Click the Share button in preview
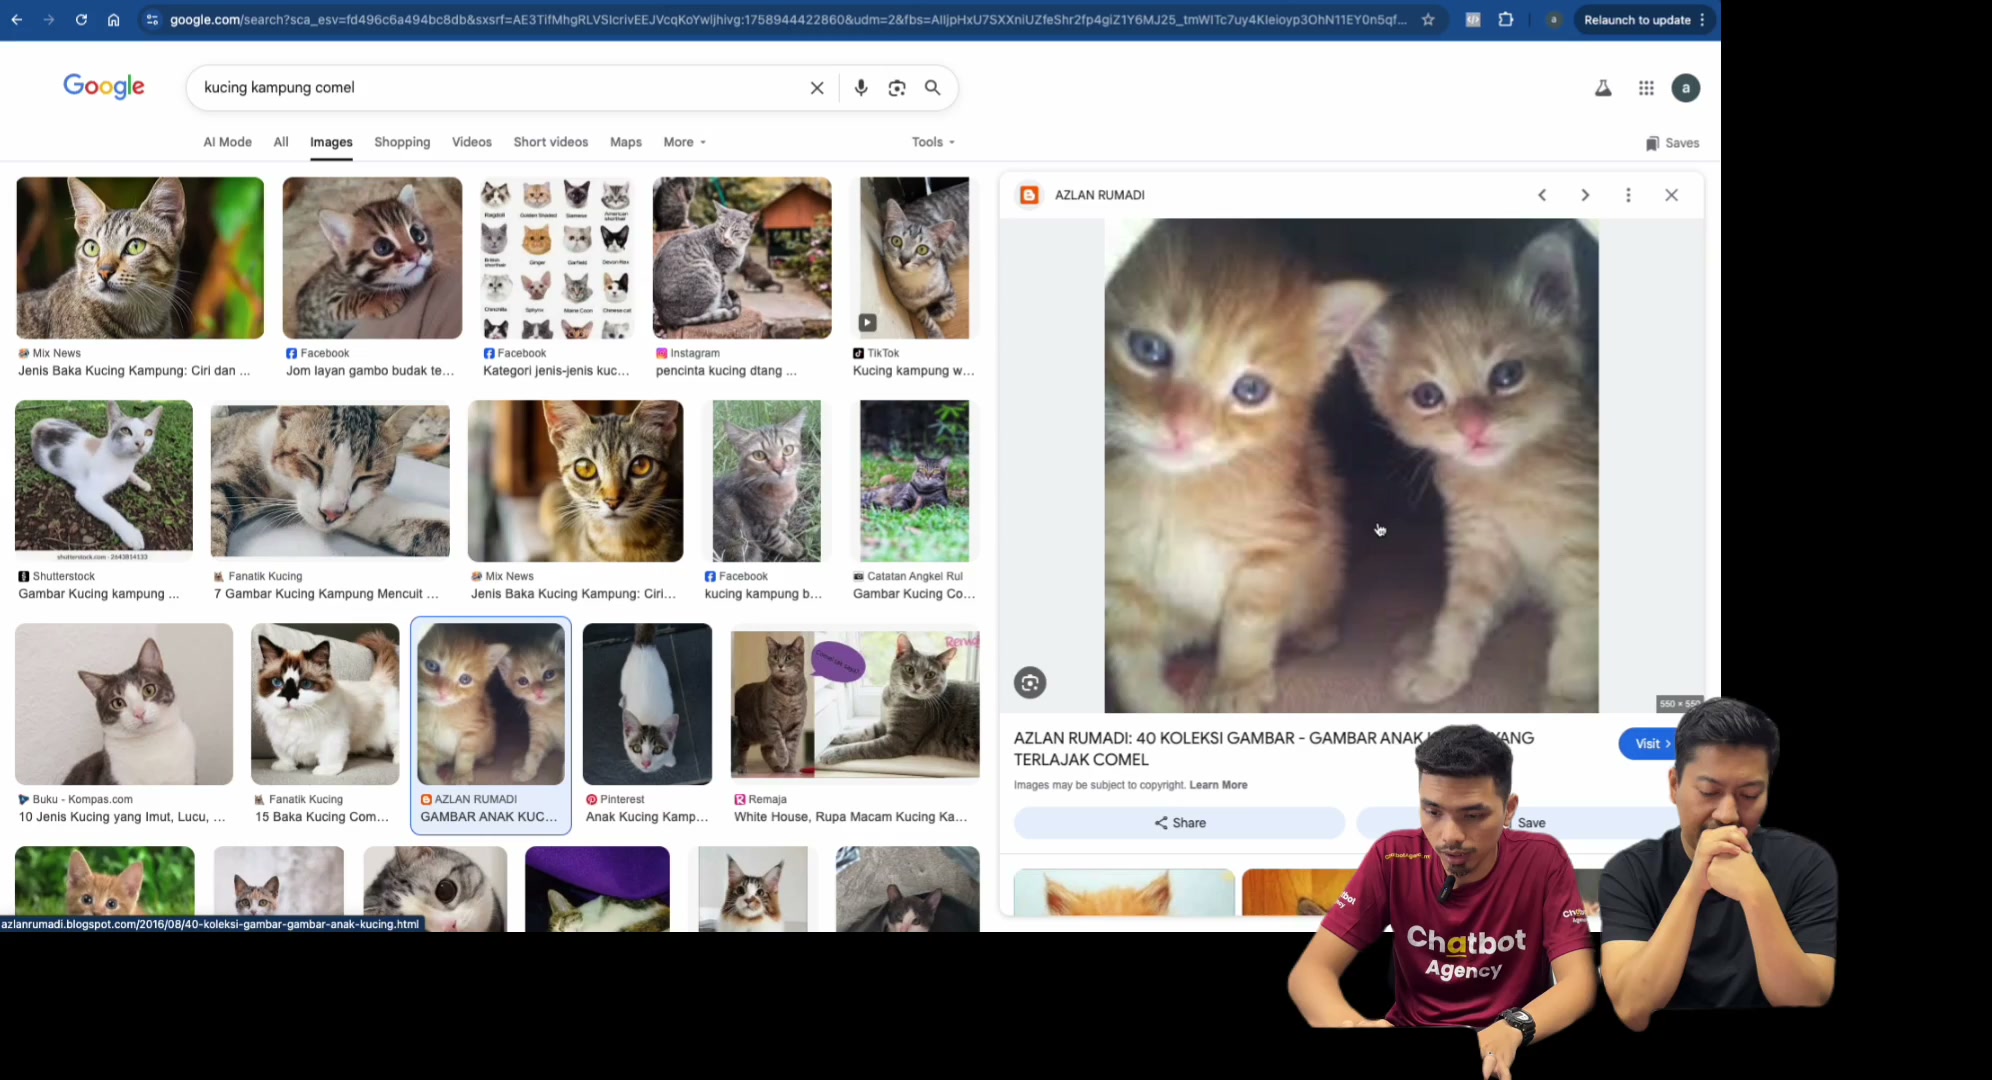Image resolution: width=1992 pixels, height=1080 pixels. click(1179, 823)
